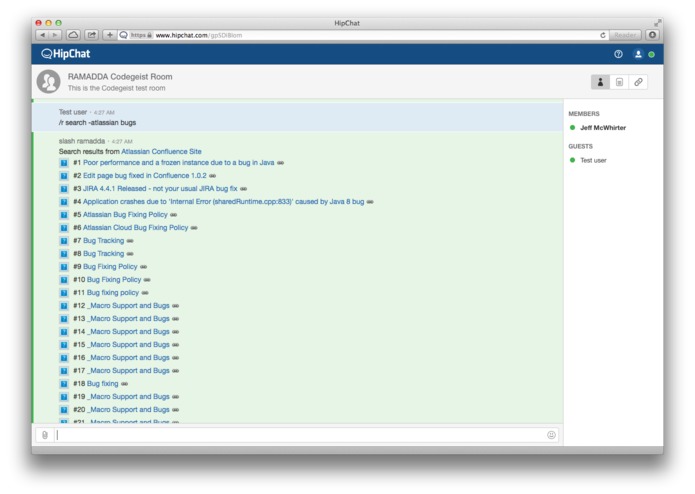
Task: Open result #11 Bug fixing policy
Action: click(x=113, y=292)
